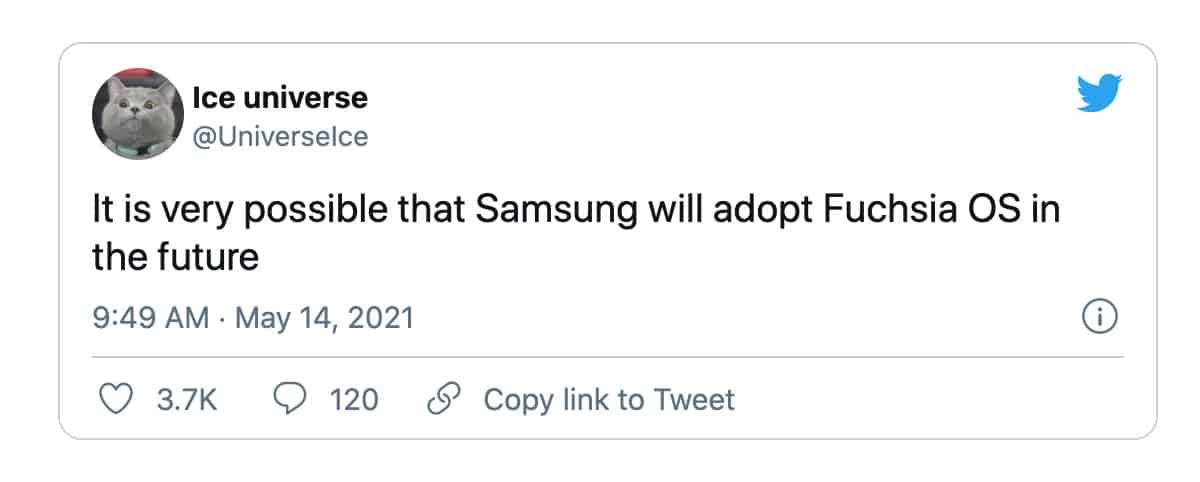Viewport: 1200px width, 482px height.
Task: Open the cat profile avatar
Action: (x=136, y=116)
